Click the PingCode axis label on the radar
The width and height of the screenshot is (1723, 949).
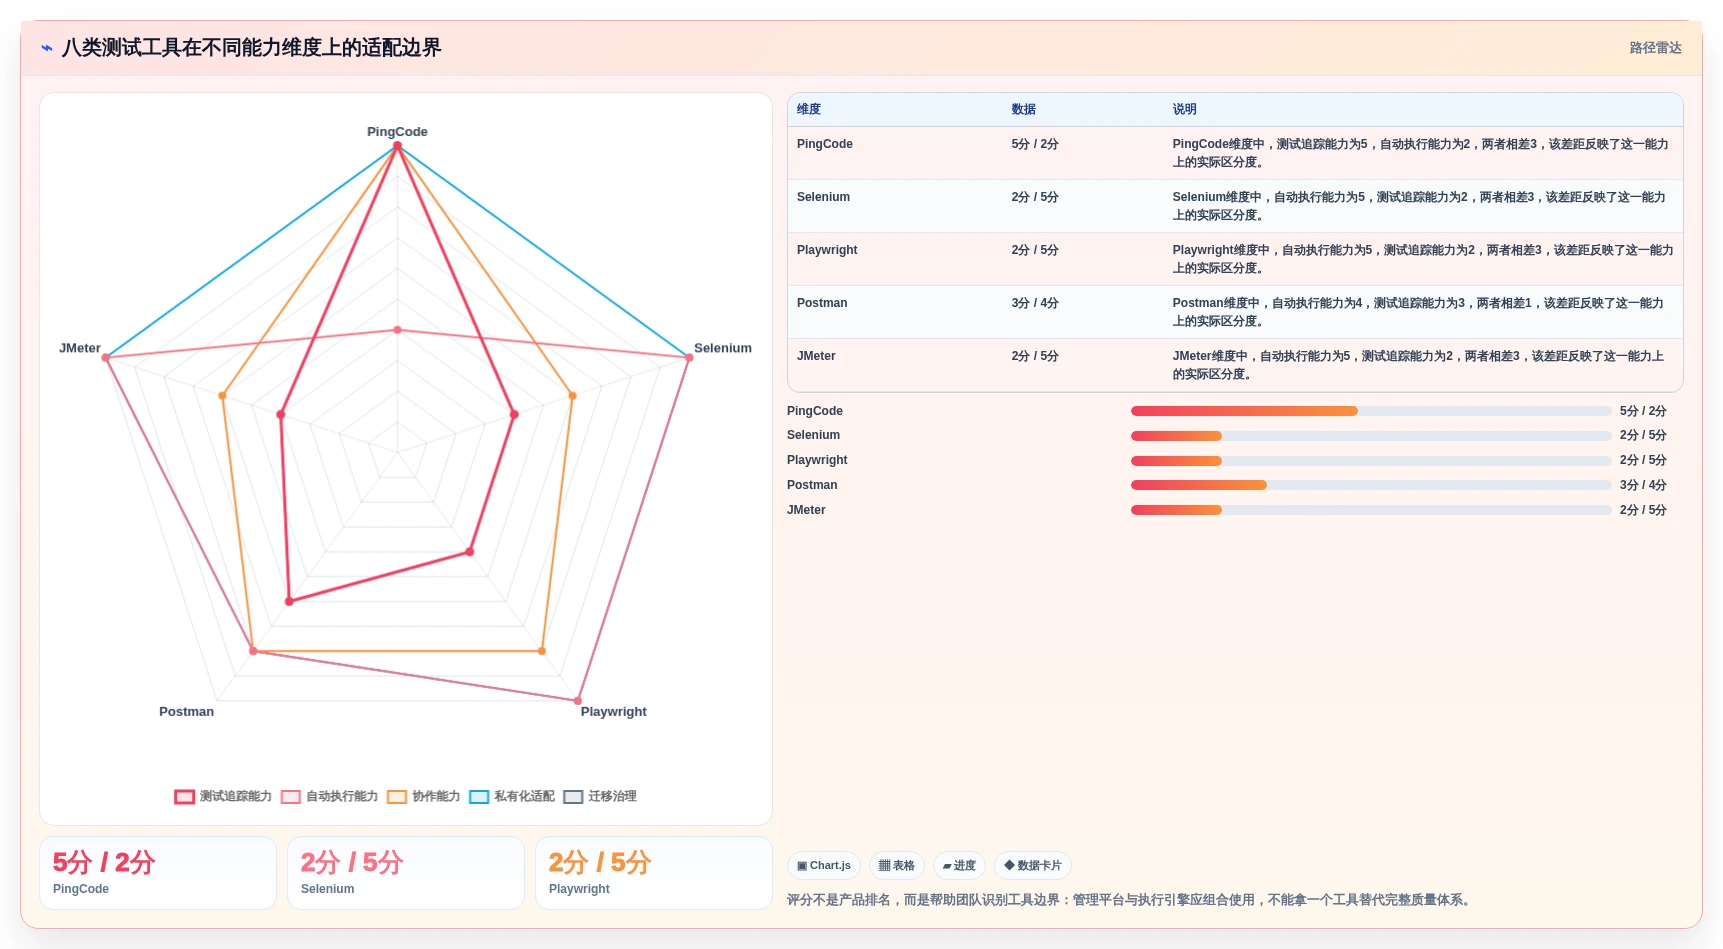(x=397, y=132)
